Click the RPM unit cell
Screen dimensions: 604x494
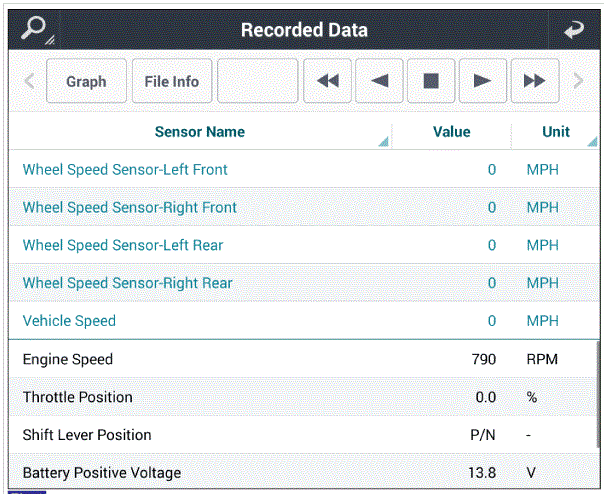pos(542,359)
